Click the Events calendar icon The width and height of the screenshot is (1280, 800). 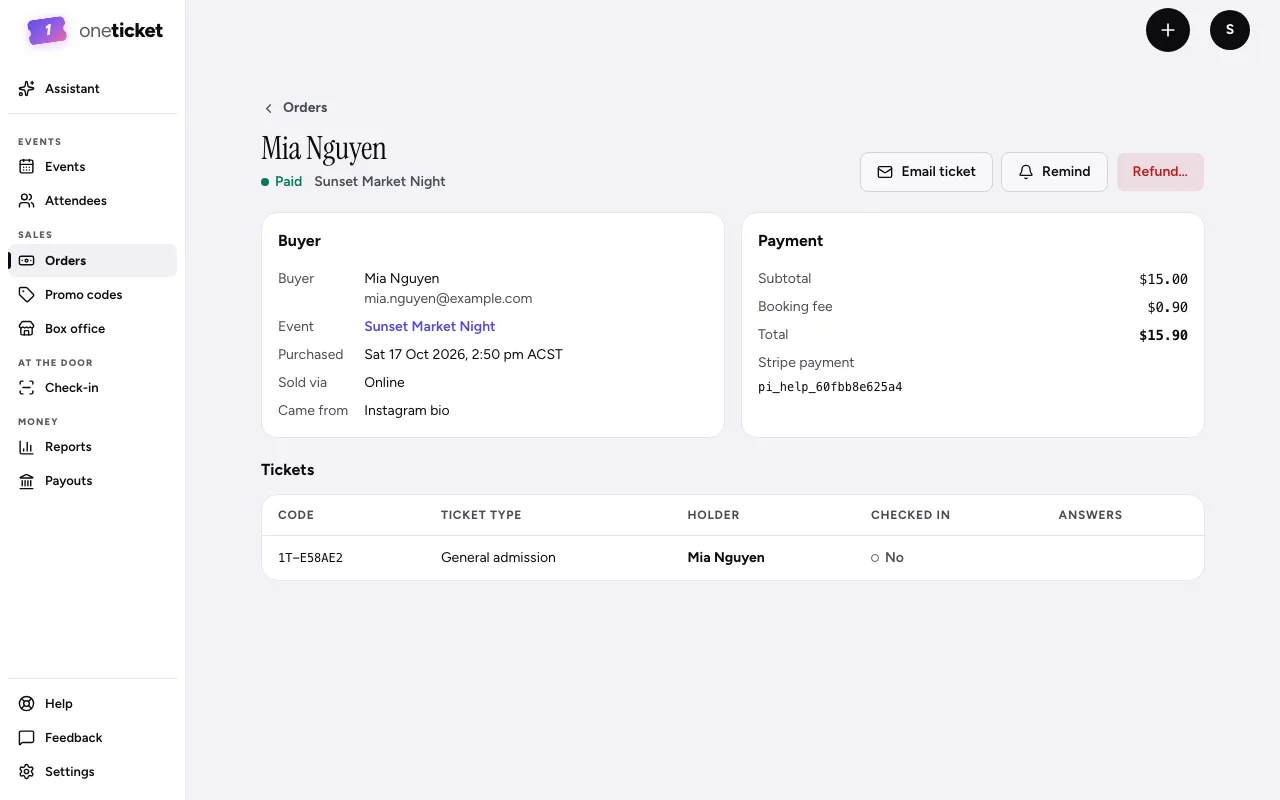coord(27,167)
